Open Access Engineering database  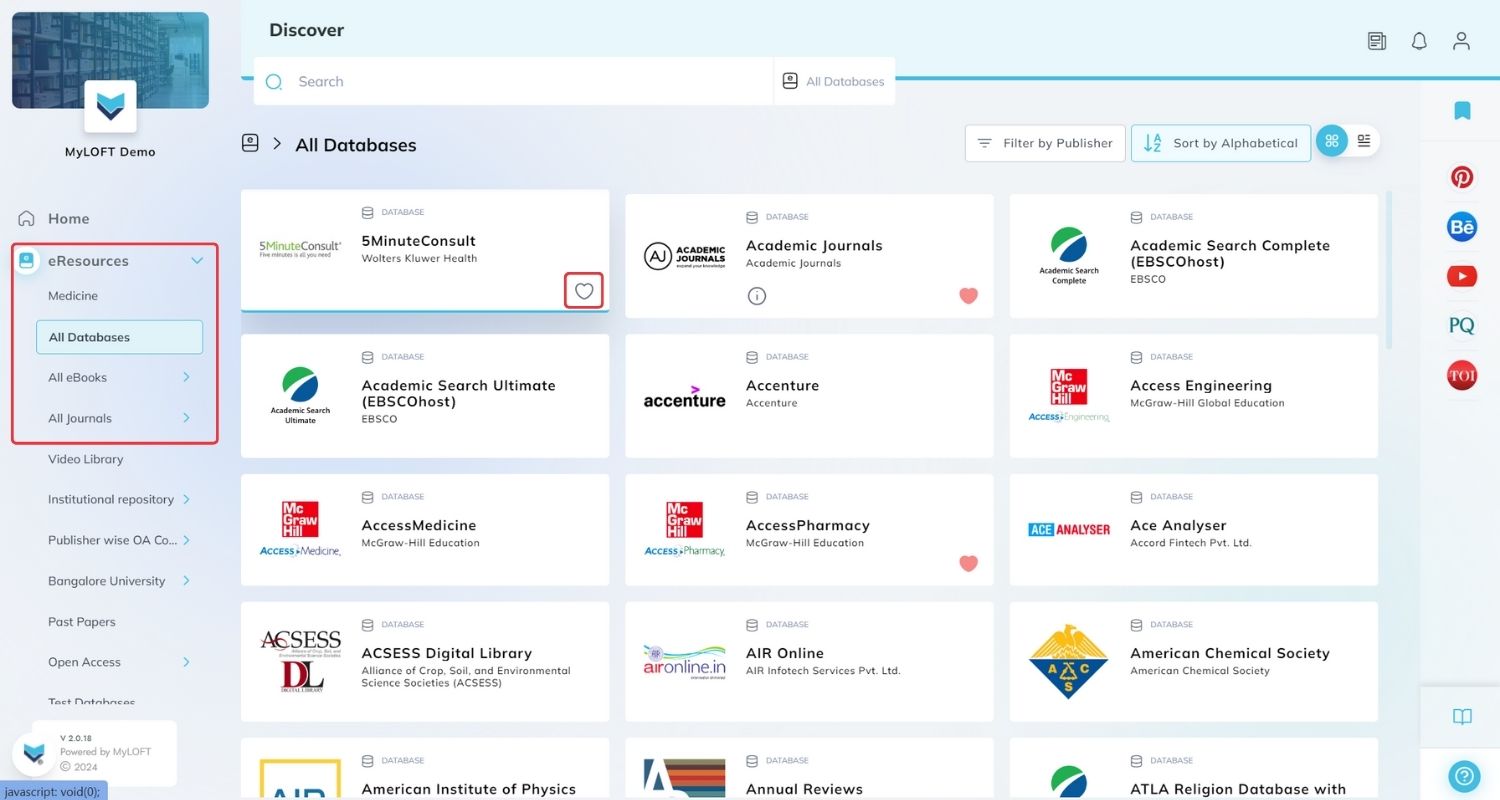tap(1193, 396)
